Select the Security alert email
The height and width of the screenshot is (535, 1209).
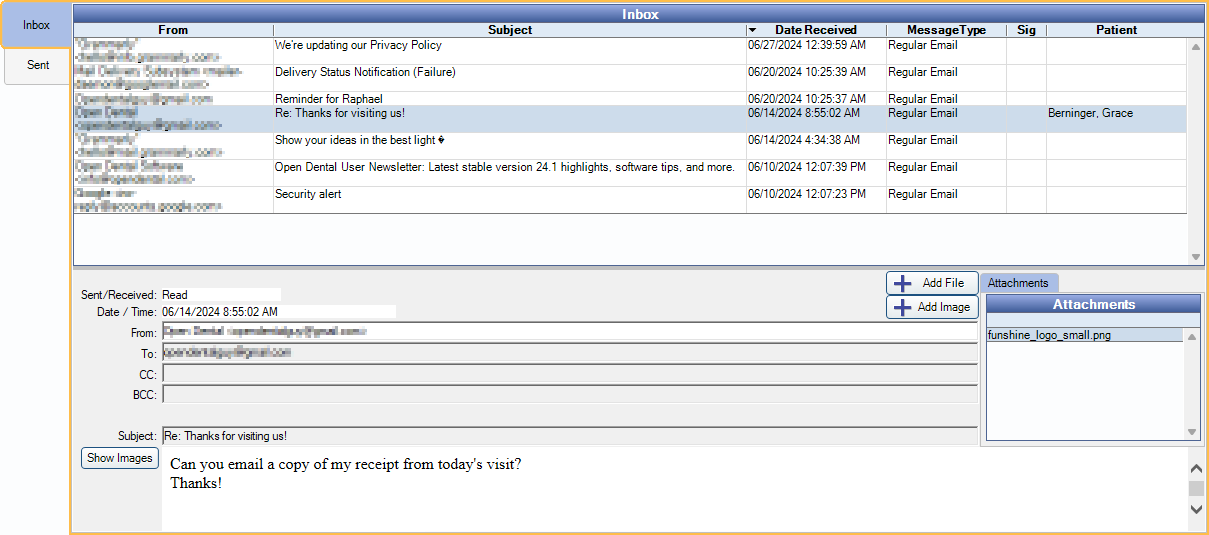click(x=308, y=194)
